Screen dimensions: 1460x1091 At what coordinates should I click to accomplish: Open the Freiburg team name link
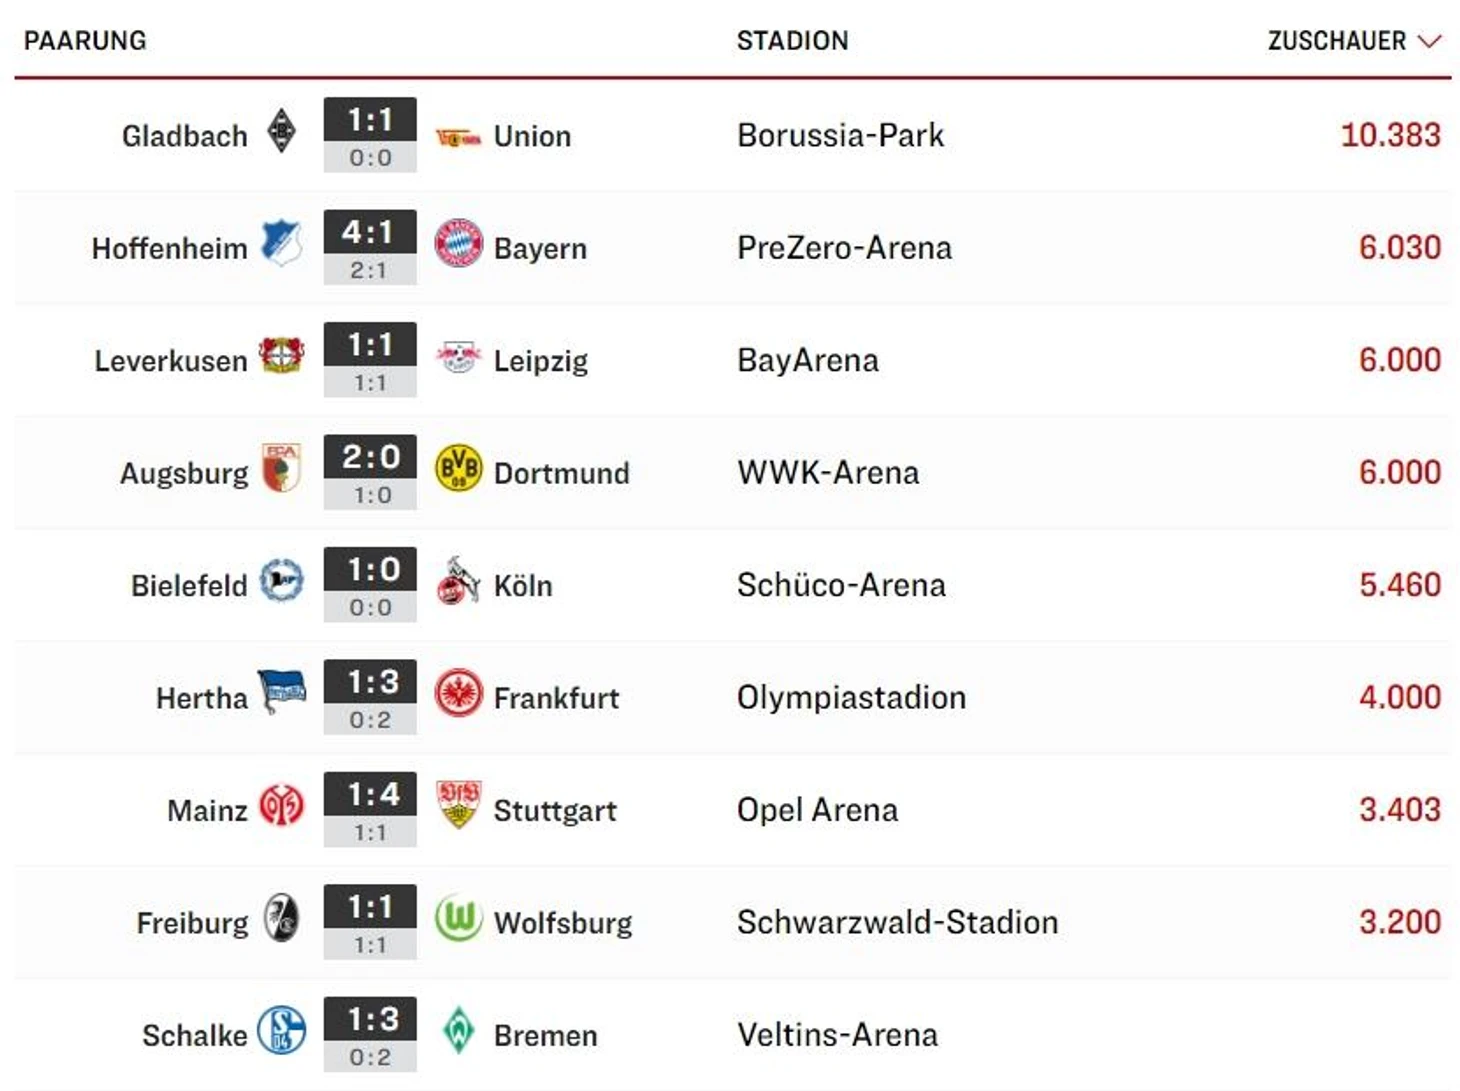pos(192,922)
